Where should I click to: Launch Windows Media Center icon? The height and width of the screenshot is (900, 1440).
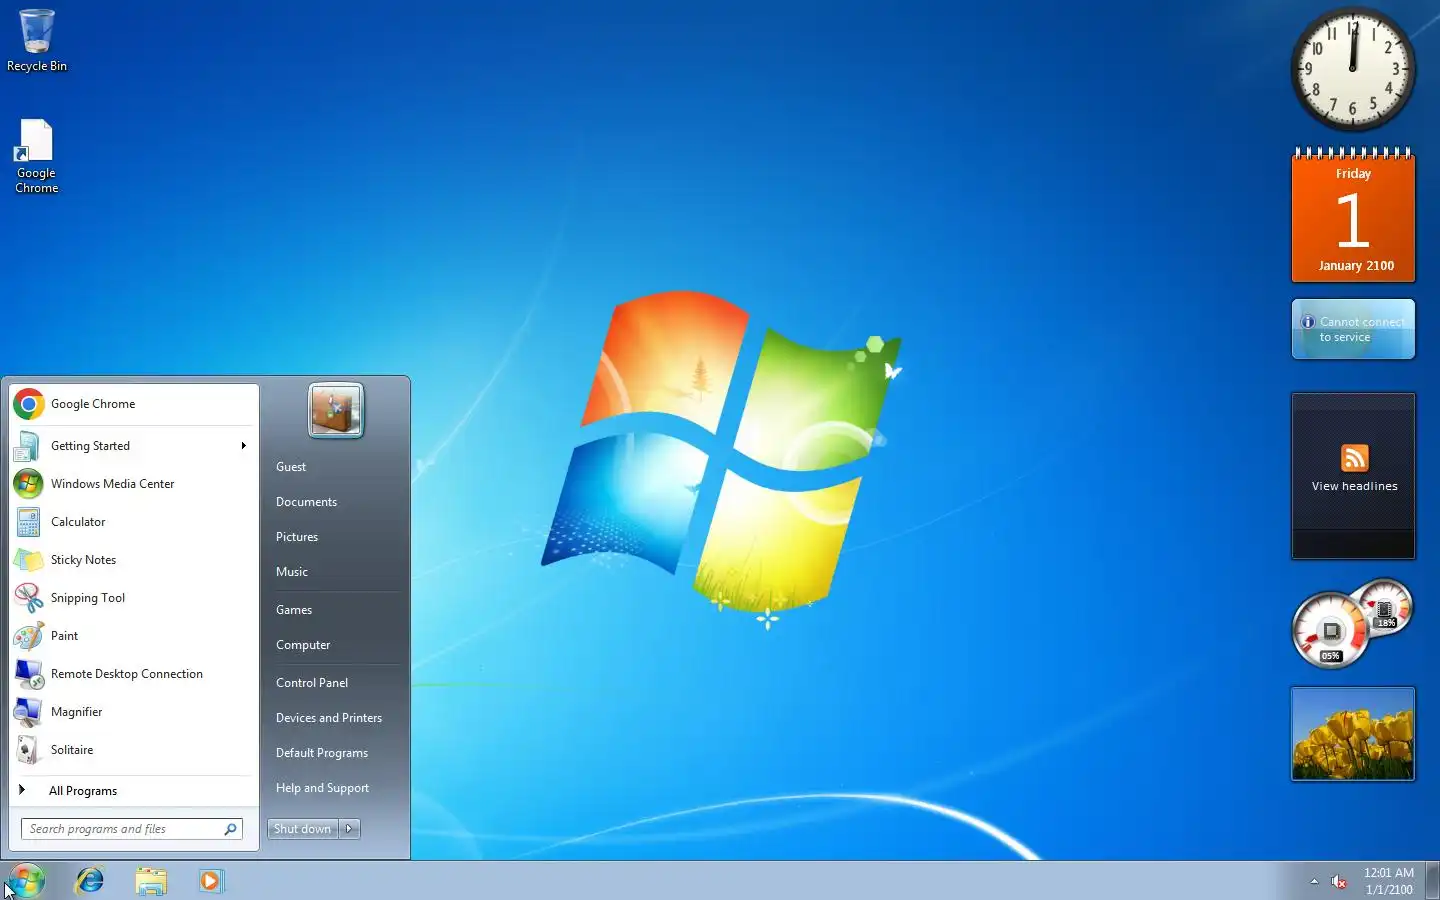coord(28,484)
